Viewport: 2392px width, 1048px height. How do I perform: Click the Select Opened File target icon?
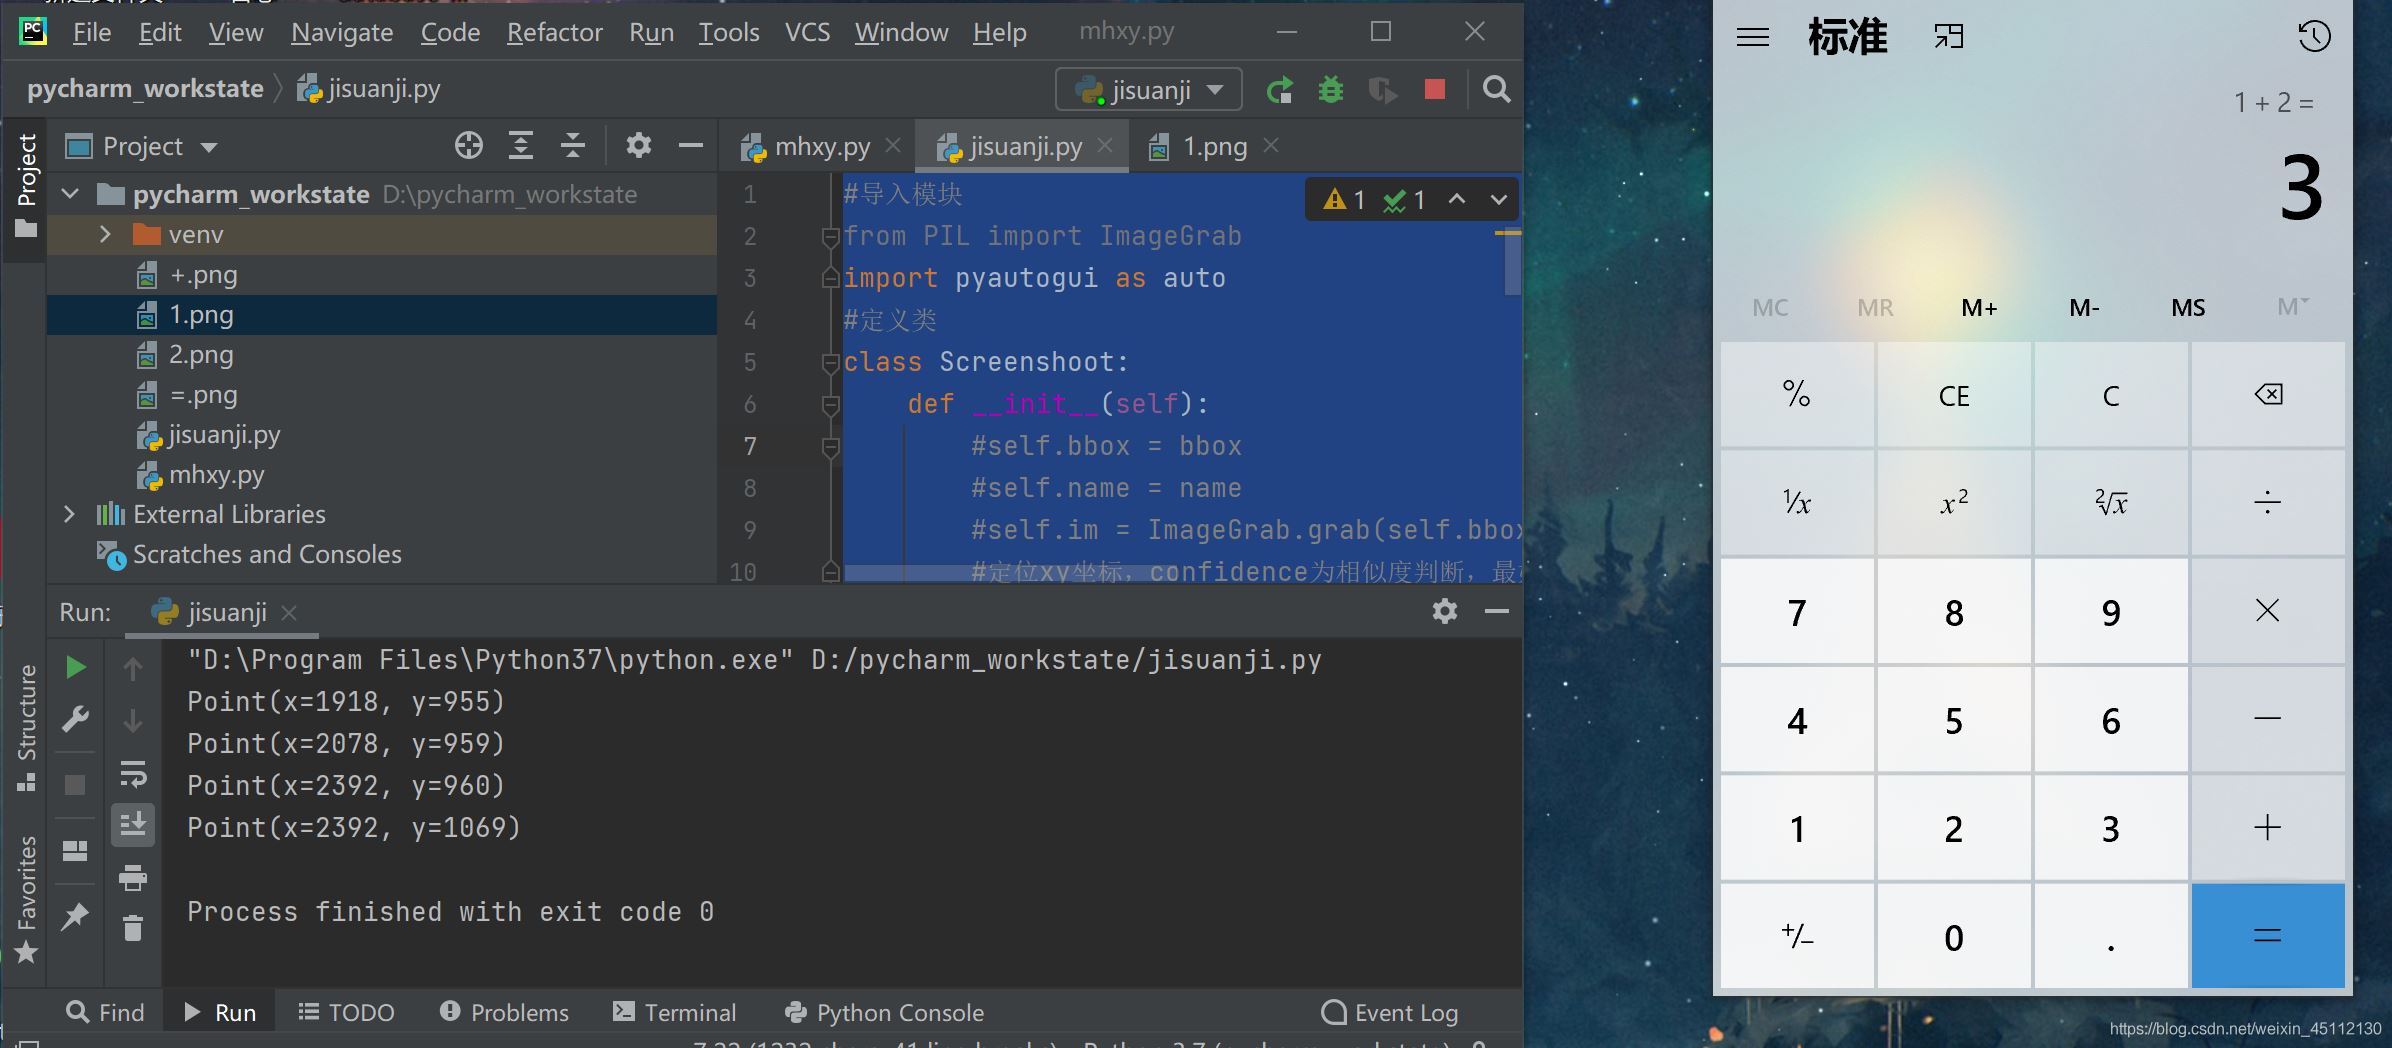(468, 146)
